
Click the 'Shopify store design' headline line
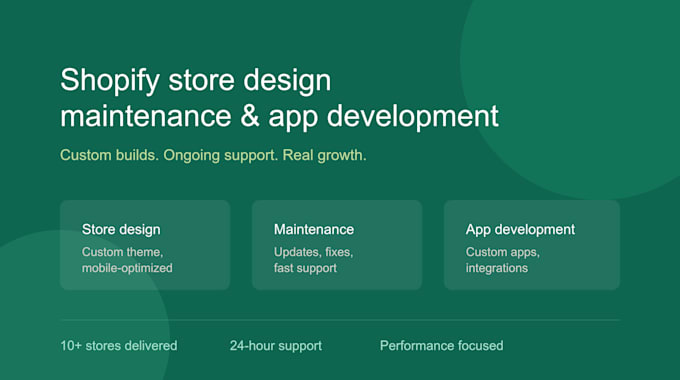[196, 81]
